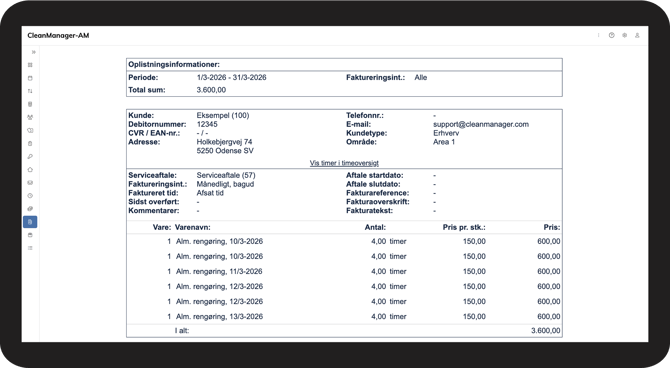Click the 'Oplistningsinformationer:' heading
This screenshot has height=368, width=670.
(x=174, y=65)
